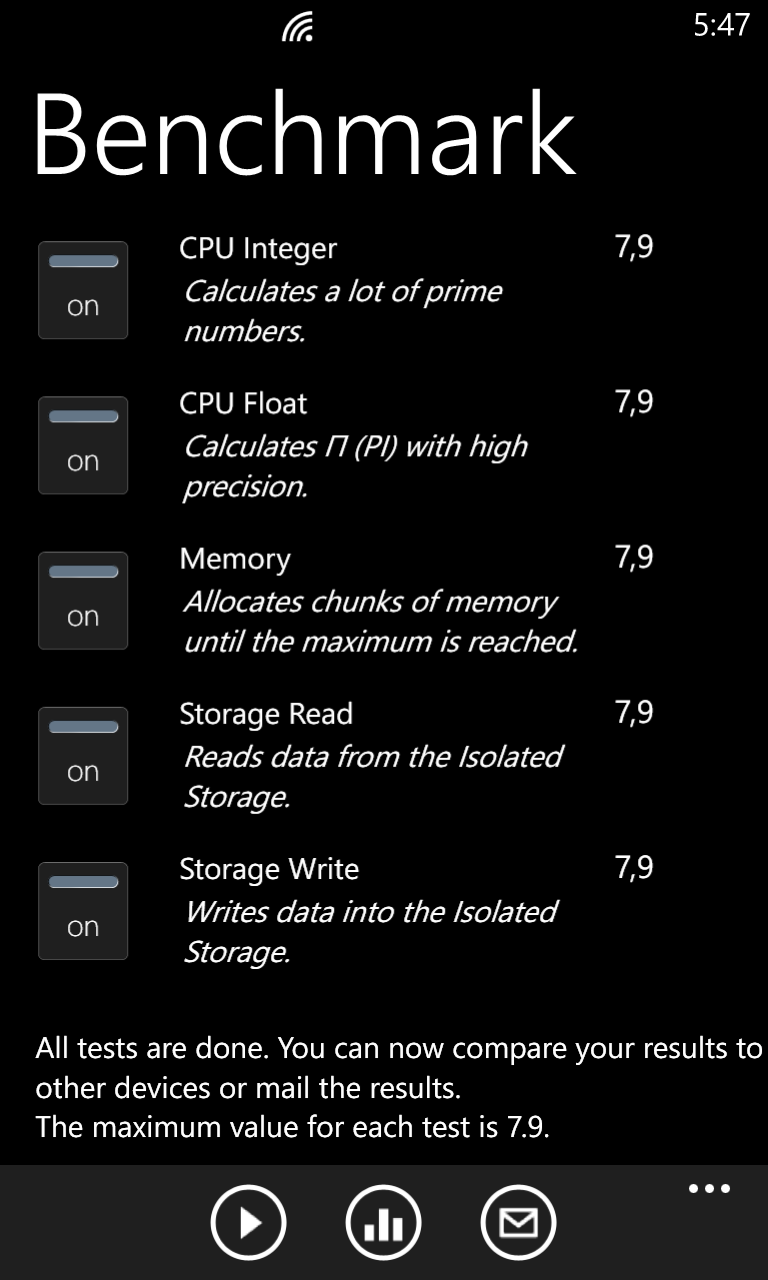Tap the Benchmark page title
The image size is (768, 1280).
tap(304, 134)
